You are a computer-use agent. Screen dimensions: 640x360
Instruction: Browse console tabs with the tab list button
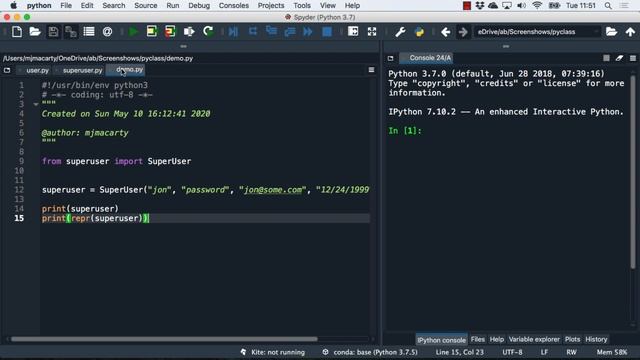click(x=391, y=58)
